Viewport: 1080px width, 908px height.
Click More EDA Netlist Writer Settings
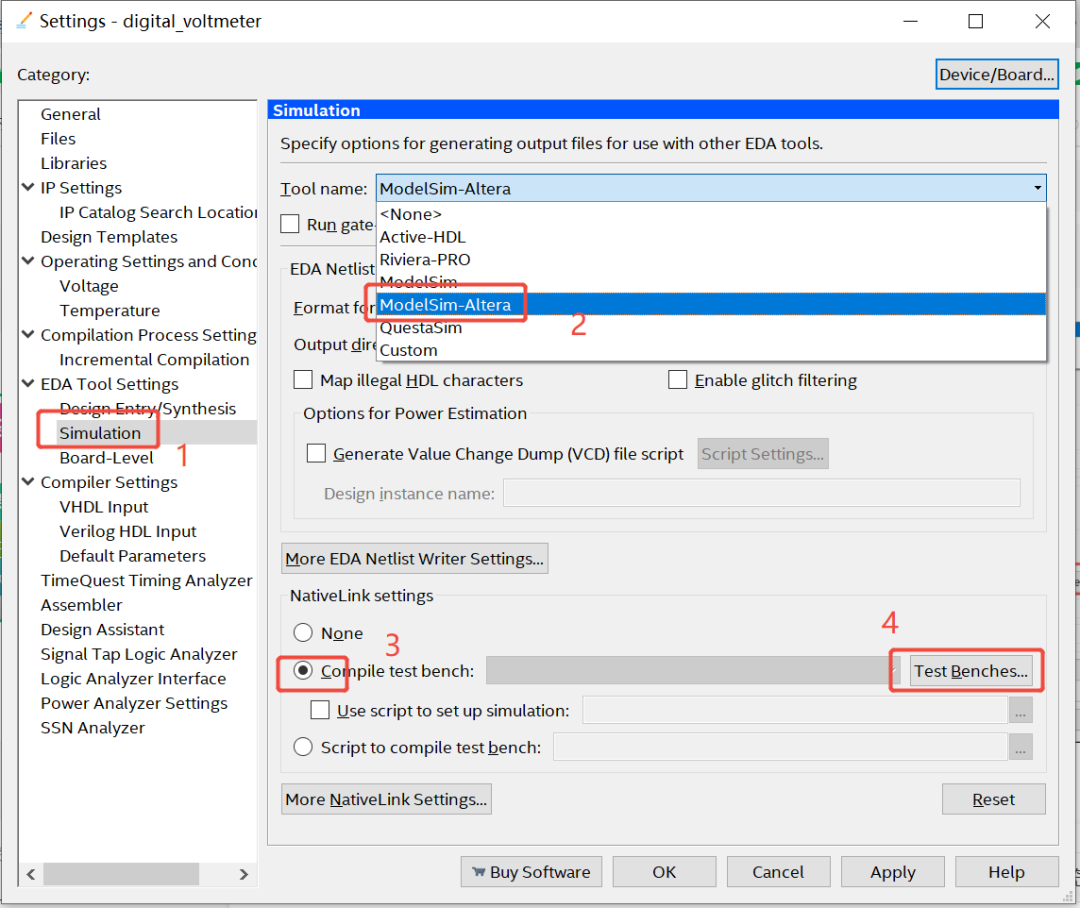[415, 558]
